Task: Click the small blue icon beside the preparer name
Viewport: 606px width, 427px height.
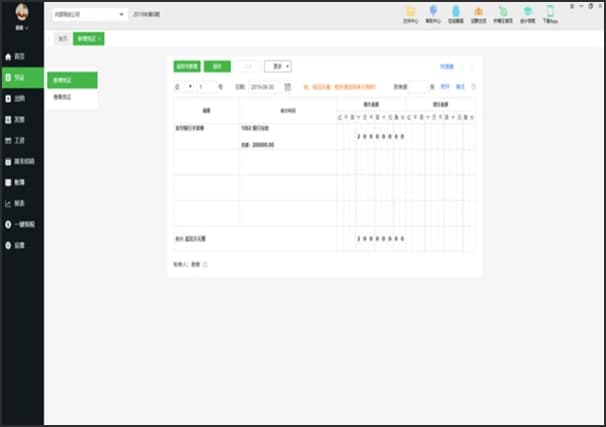Action: coord(205,265)
